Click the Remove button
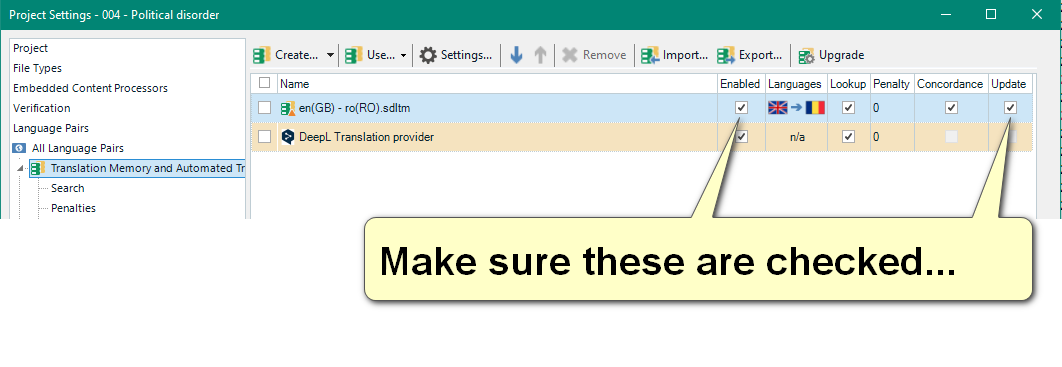The image size is (1062, 367). 595,56
